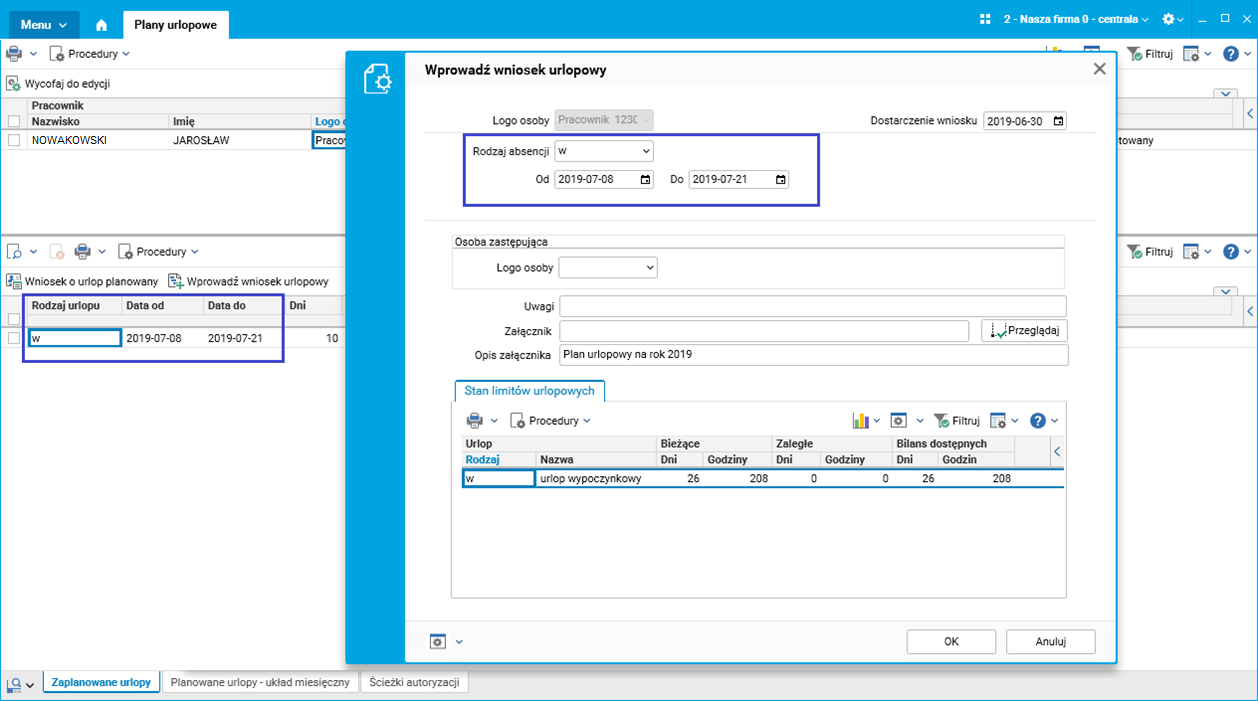Open Procedury in the lower leave toolbar
Image resolution: width=1258 pixels, height=701 pixels.
click(x=158, y=252)
